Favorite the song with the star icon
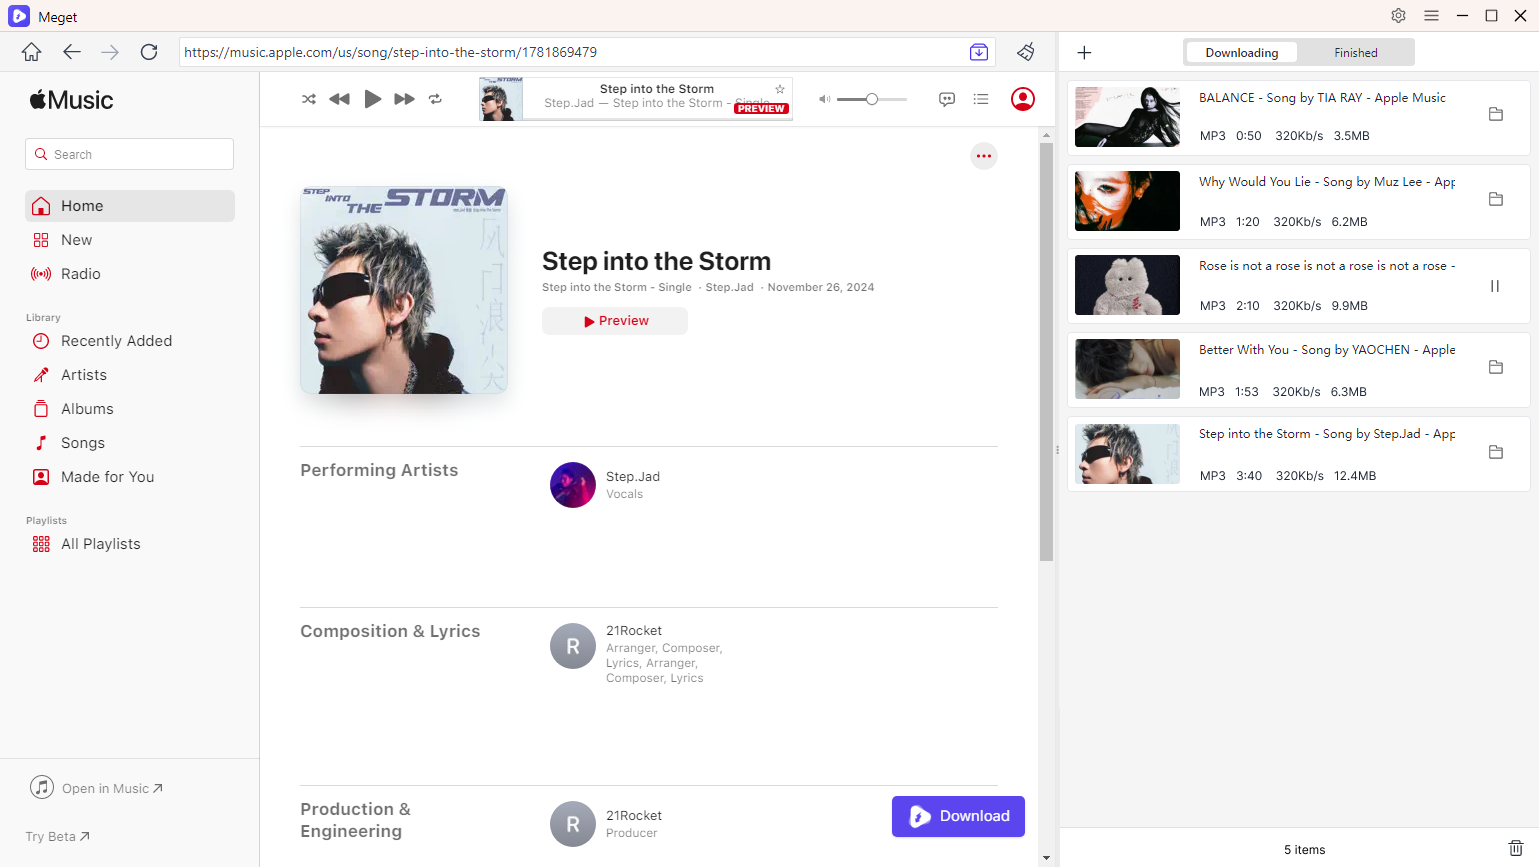Screen dimensions: 1539x867 click(x=780, y=89)
